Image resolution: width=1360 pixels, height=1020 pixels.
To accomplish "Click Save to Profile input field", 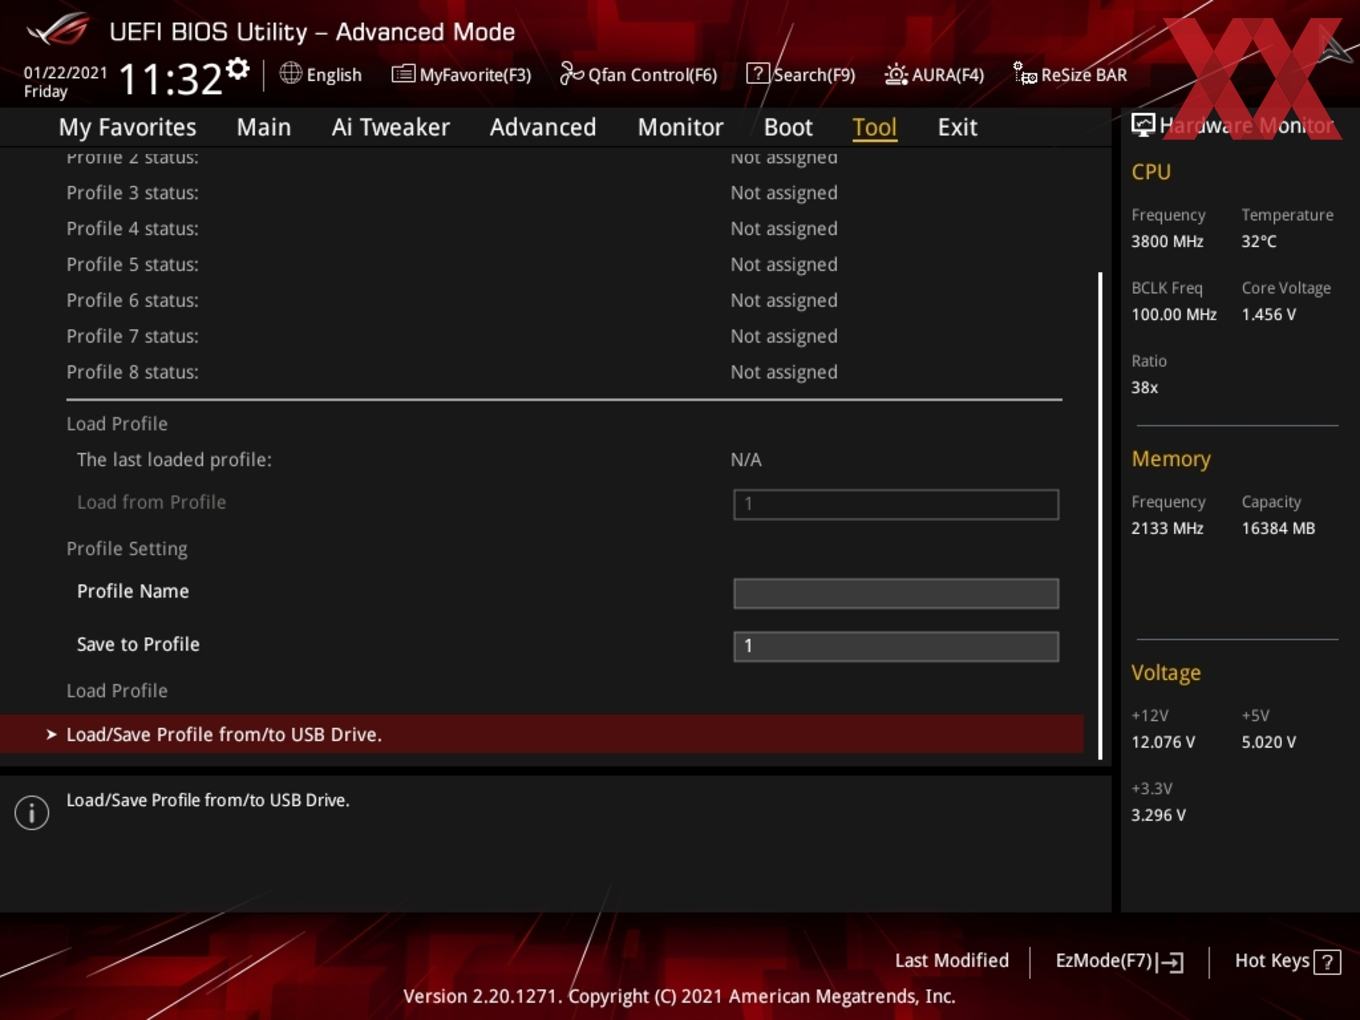I will pos(896,646).
